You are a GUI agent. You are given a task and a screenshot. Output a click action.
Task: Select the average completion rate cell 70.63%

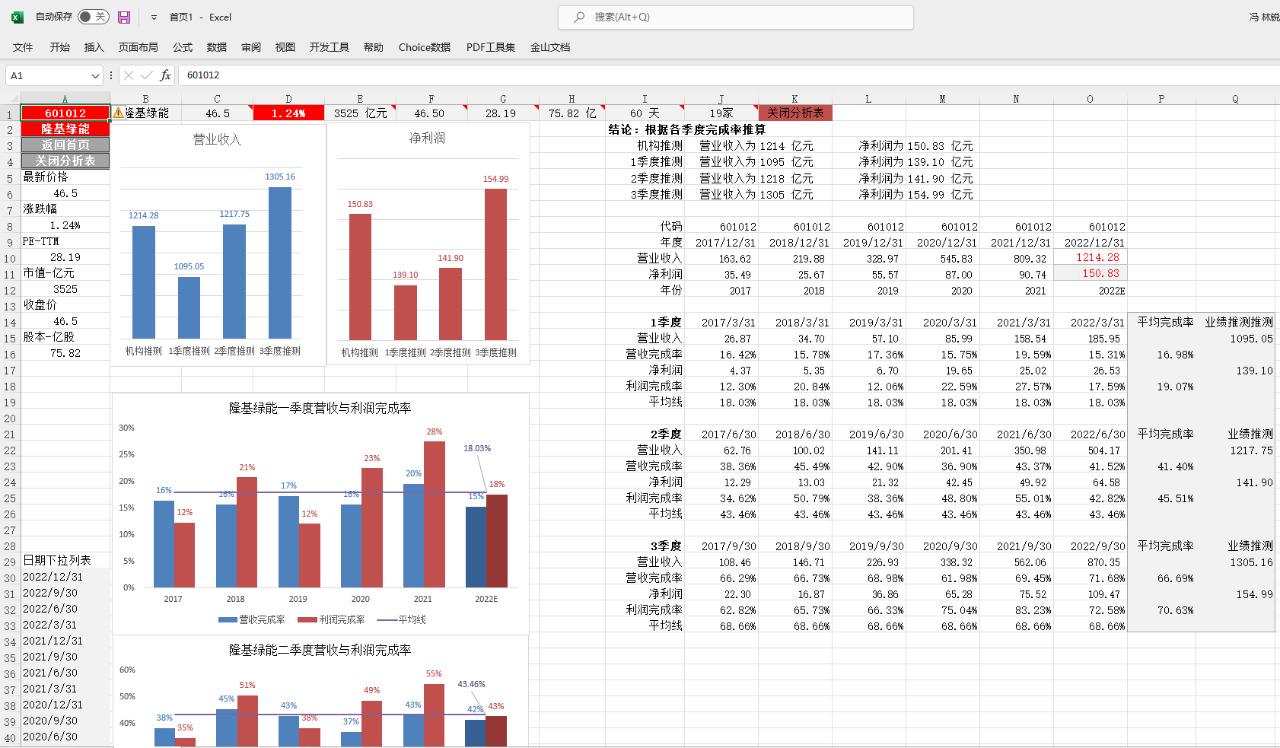[x=1161, y=610]
